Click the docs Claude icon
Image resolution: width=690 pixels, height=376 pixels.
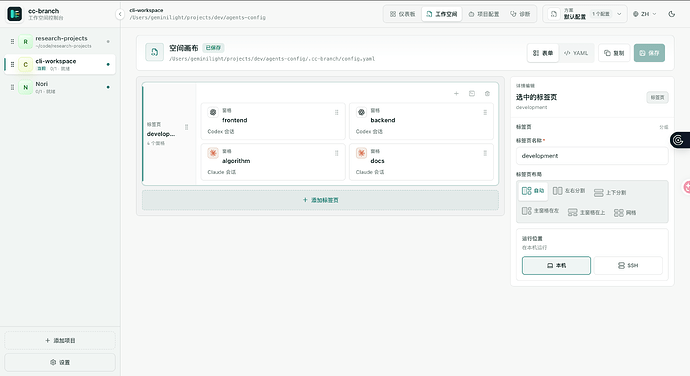tap(361, 153)
